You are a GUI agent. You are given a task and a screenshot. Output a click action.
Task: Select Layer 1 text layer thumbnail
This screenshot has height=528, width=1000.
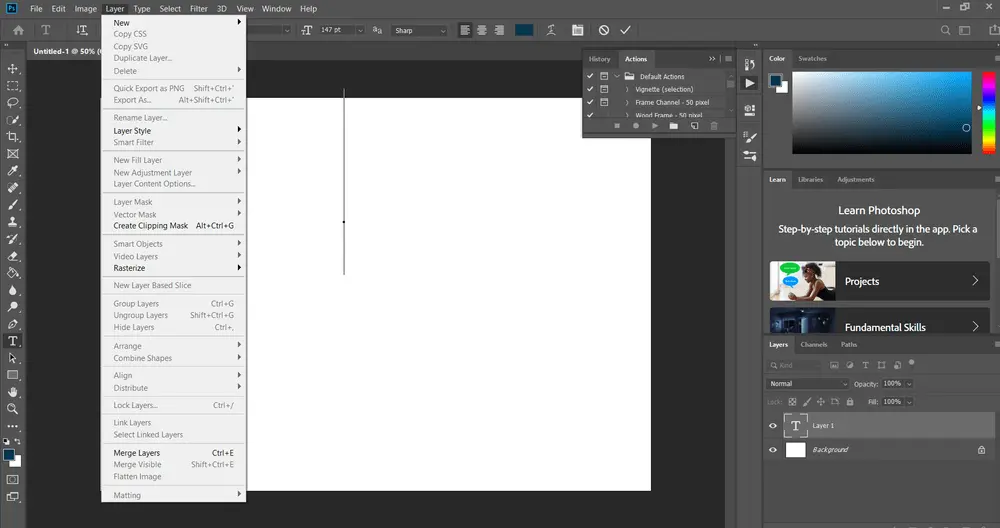[x=795, y=426]
